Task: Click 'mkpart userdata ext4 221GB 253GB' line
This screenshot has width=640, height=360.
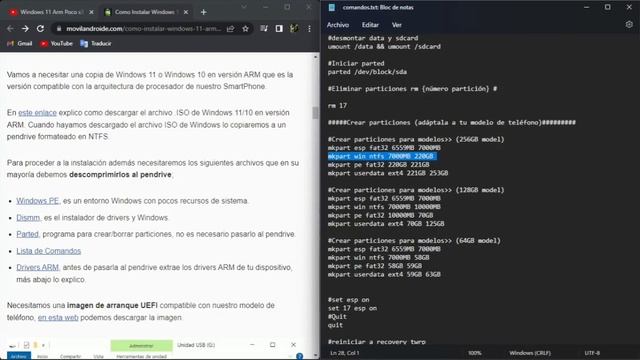Action: (x=388, y=173)
